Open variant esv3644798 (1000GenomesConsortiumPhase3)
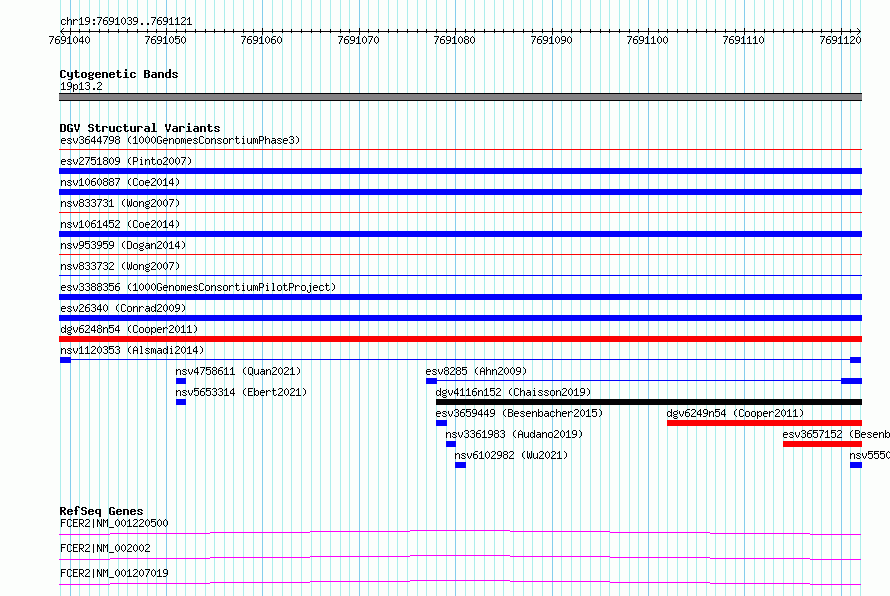 point(180,141)
